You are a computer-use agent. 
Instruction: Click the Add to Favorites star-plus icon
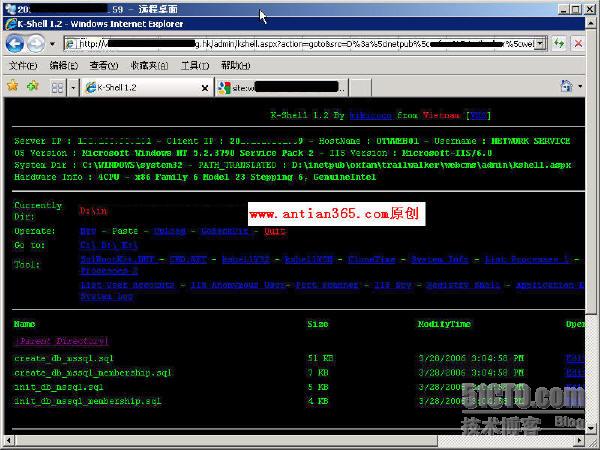[x=33, y=86]
